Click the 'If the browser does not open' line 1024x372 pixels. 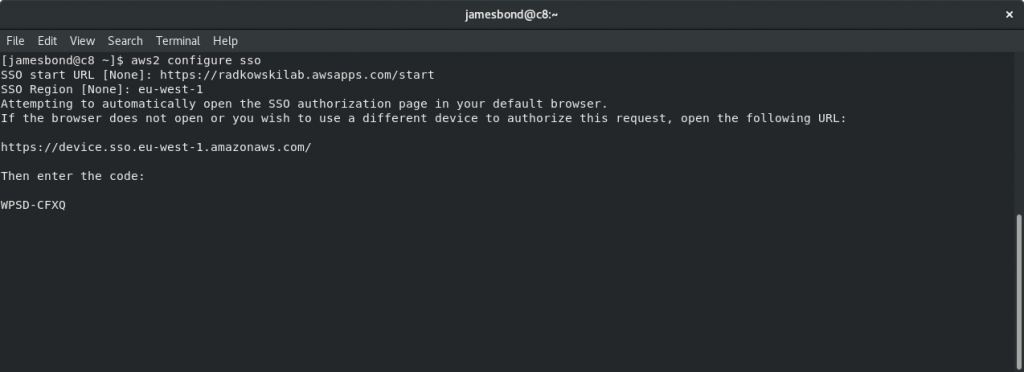click(423, 118)
